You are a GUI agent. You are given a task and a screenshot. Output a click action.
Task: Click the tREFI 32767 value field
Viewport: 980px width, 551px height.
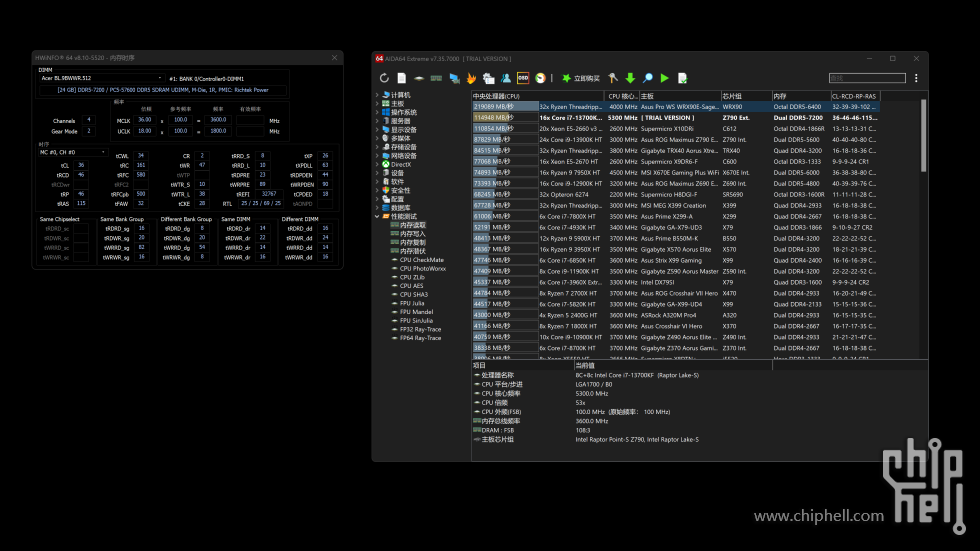coord(269,194)
